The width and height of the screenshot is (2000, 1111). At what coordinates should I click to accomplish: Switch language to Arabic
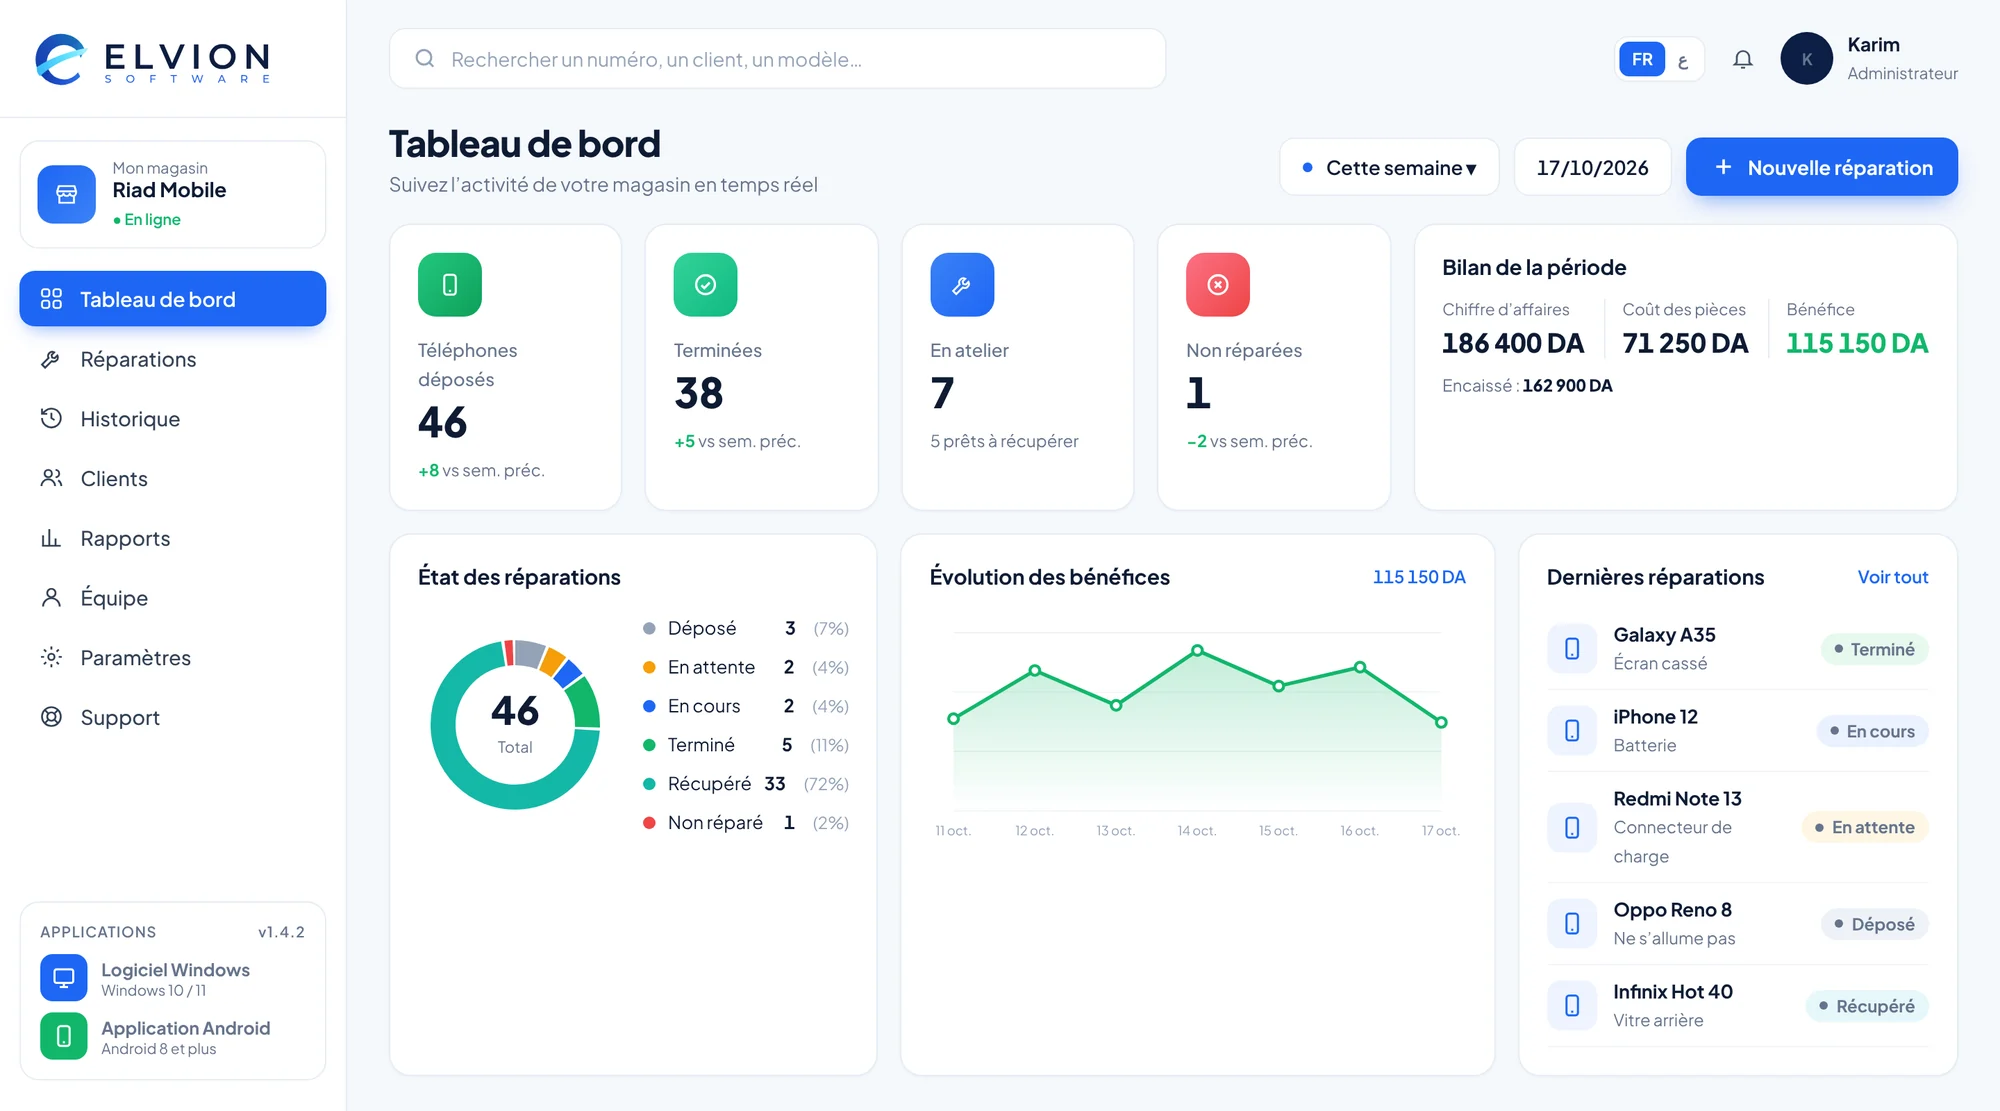[x=1683, y=60]
